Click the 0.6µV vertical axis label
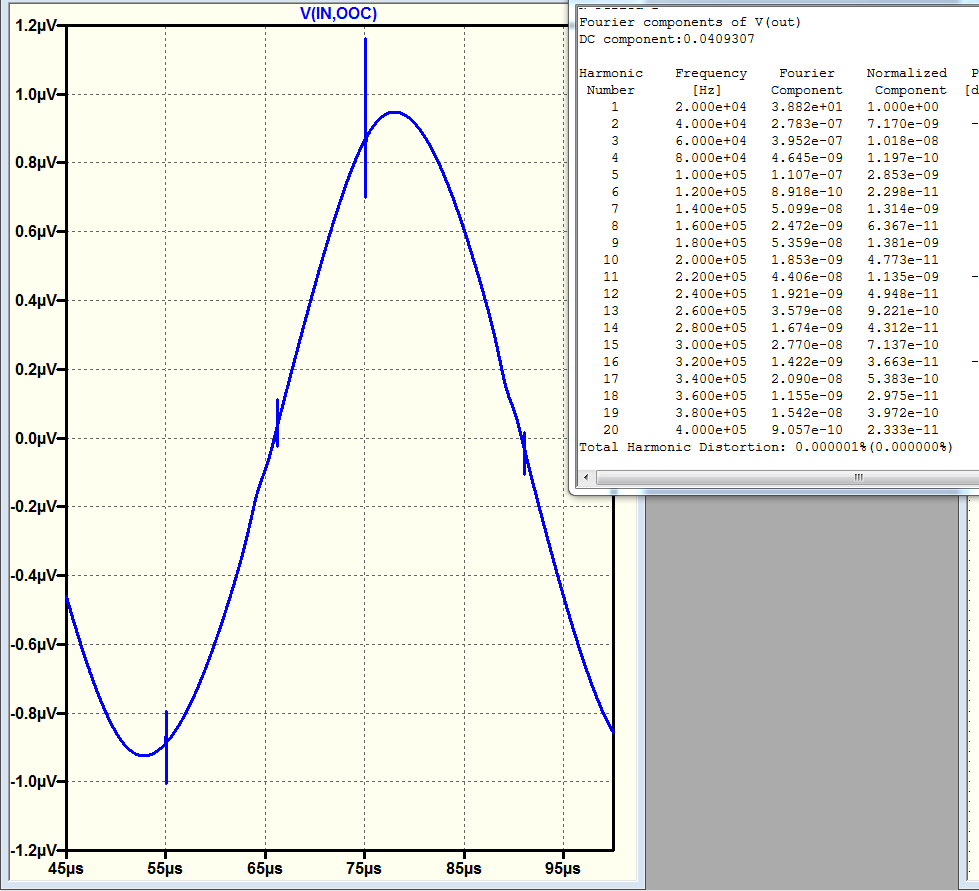The width and height of the screenshot is (979, 891). pyautogui.click(x=36, y=232)
